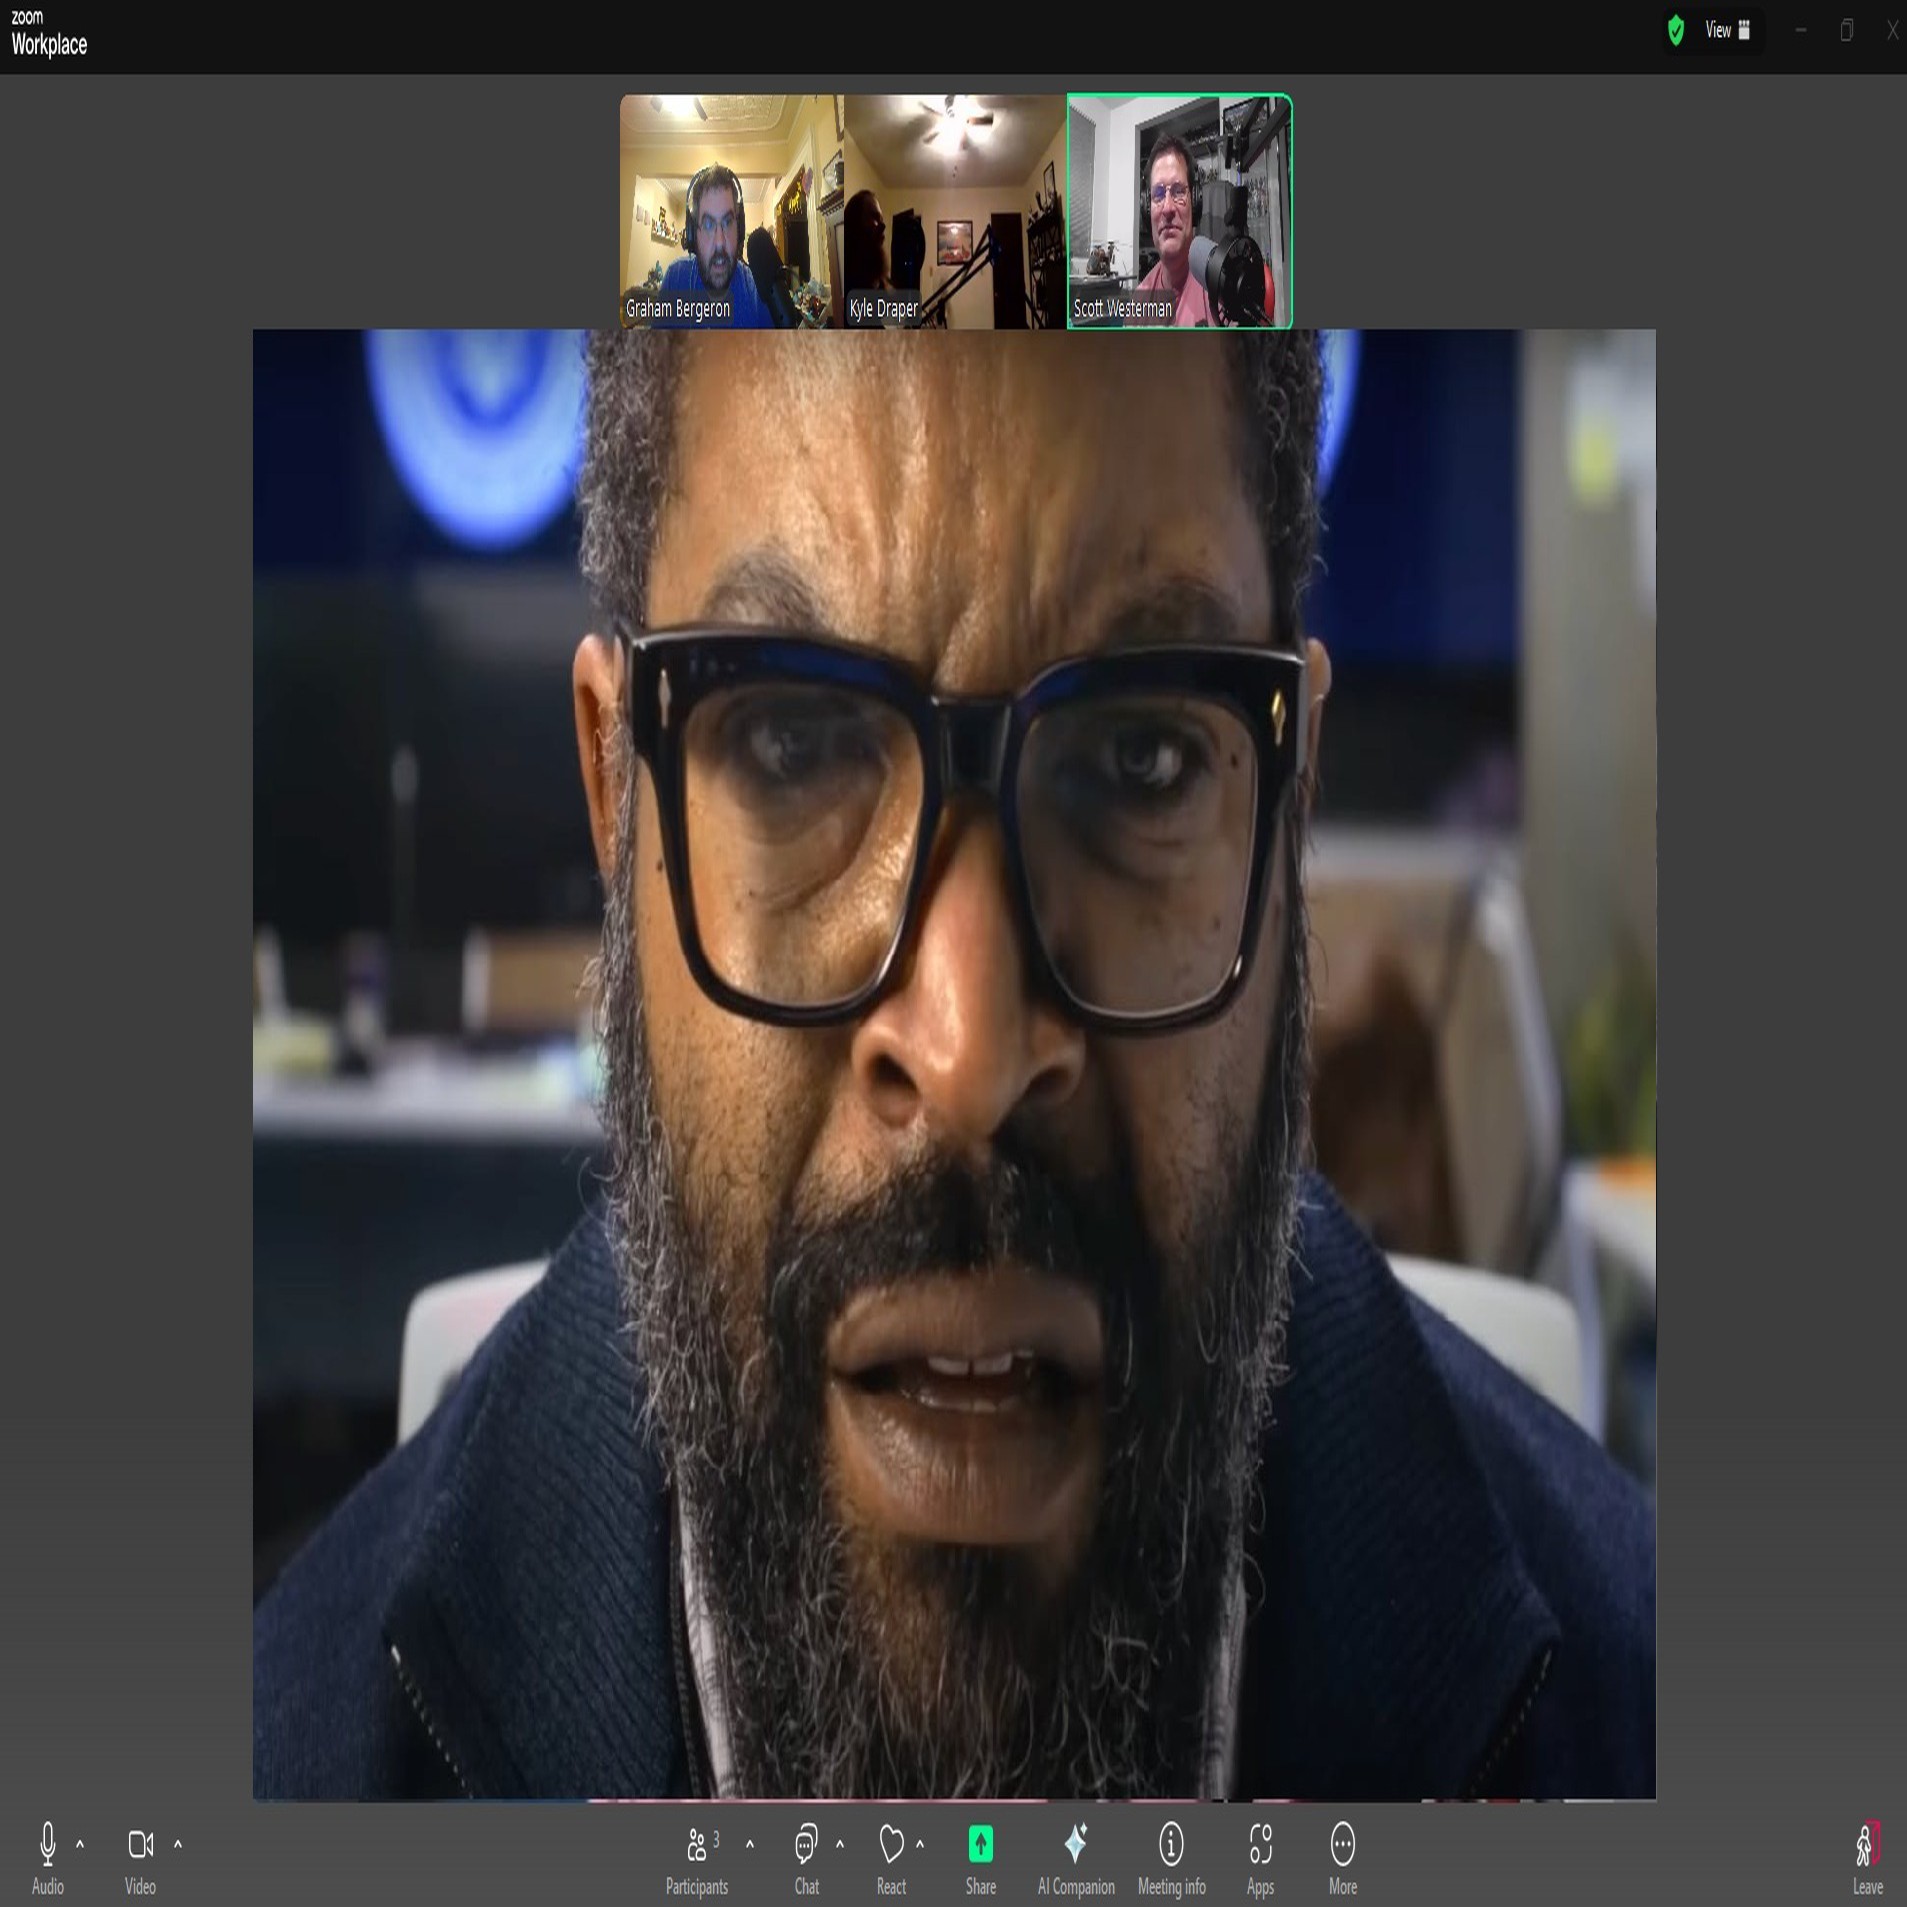Expand the Participants options arrow
The width and height of the screenshot is (1907, 1907).
[750, 1844]
